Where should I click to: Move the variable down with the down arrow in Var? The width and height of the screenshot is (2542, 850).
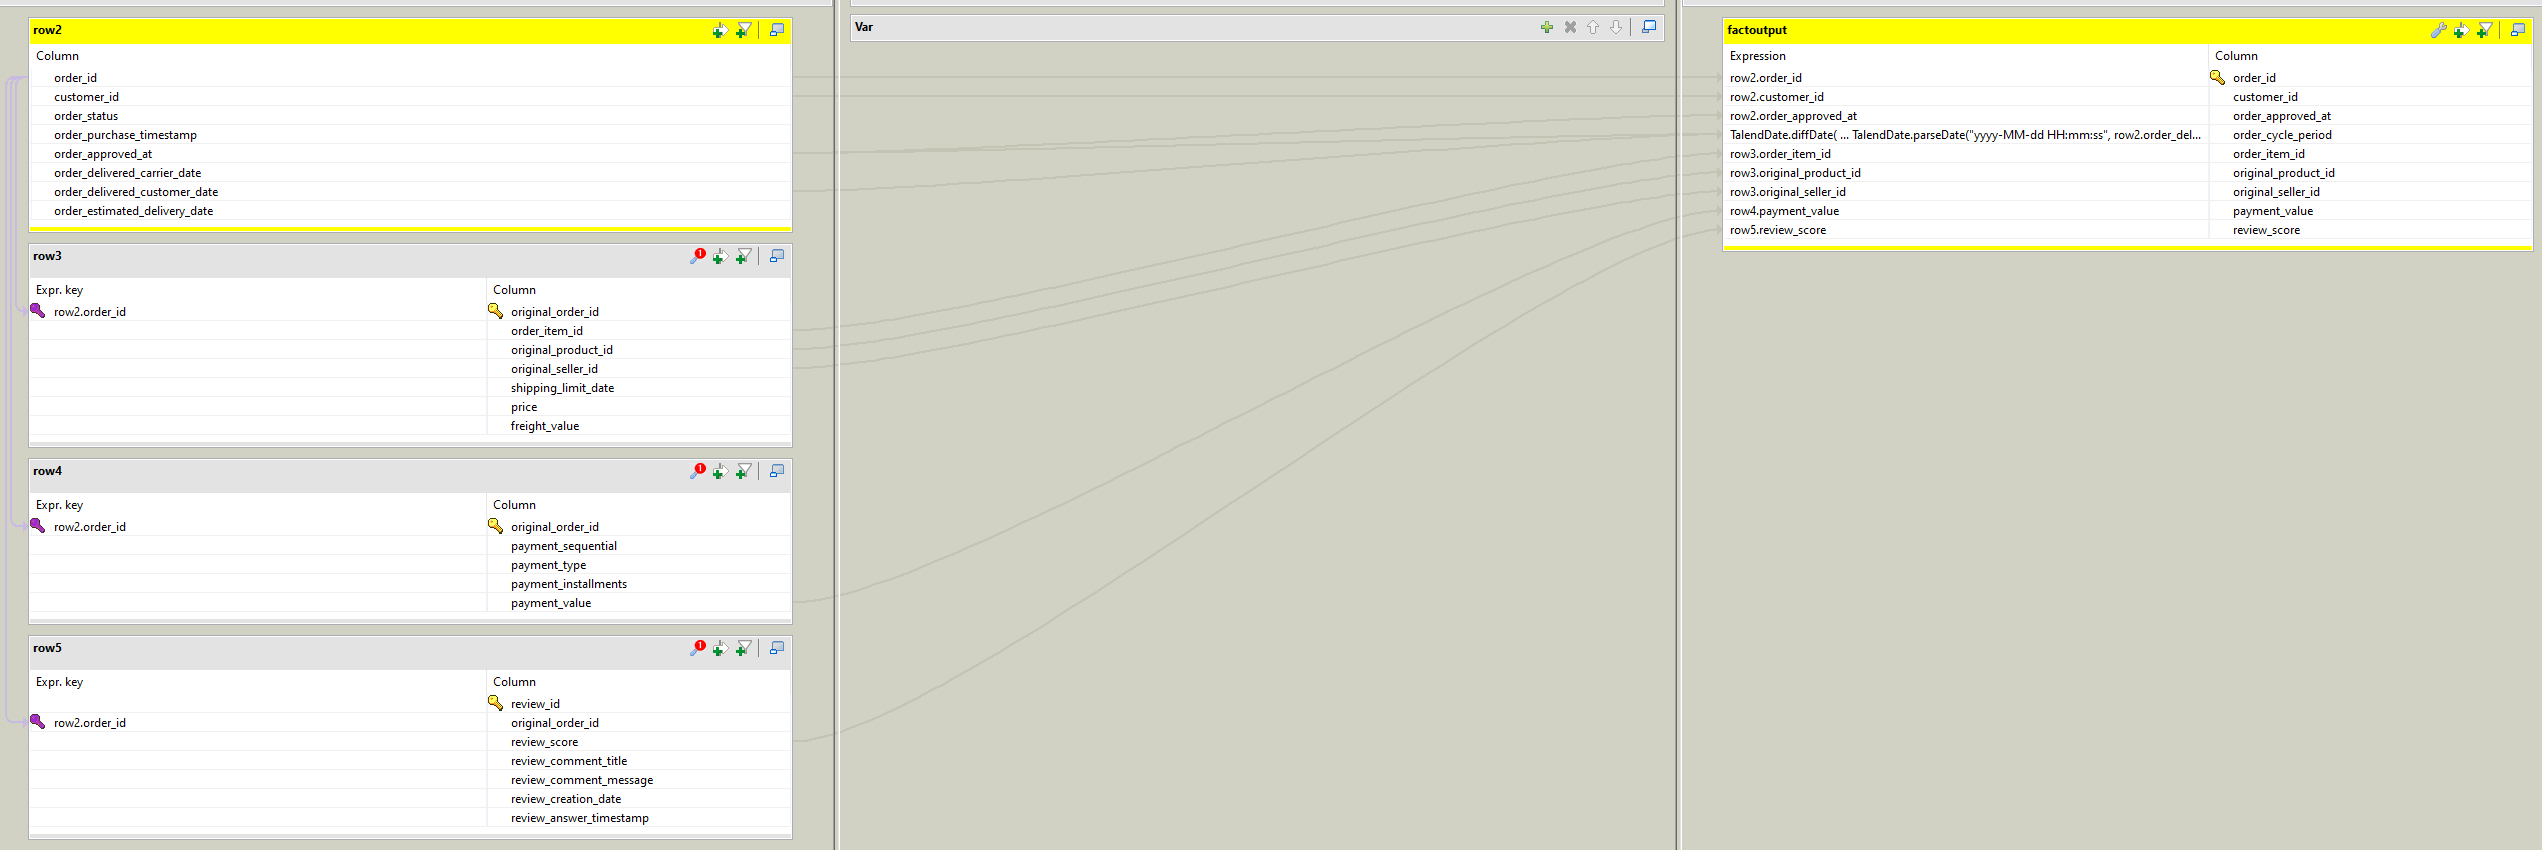[x=1616, y=27]
